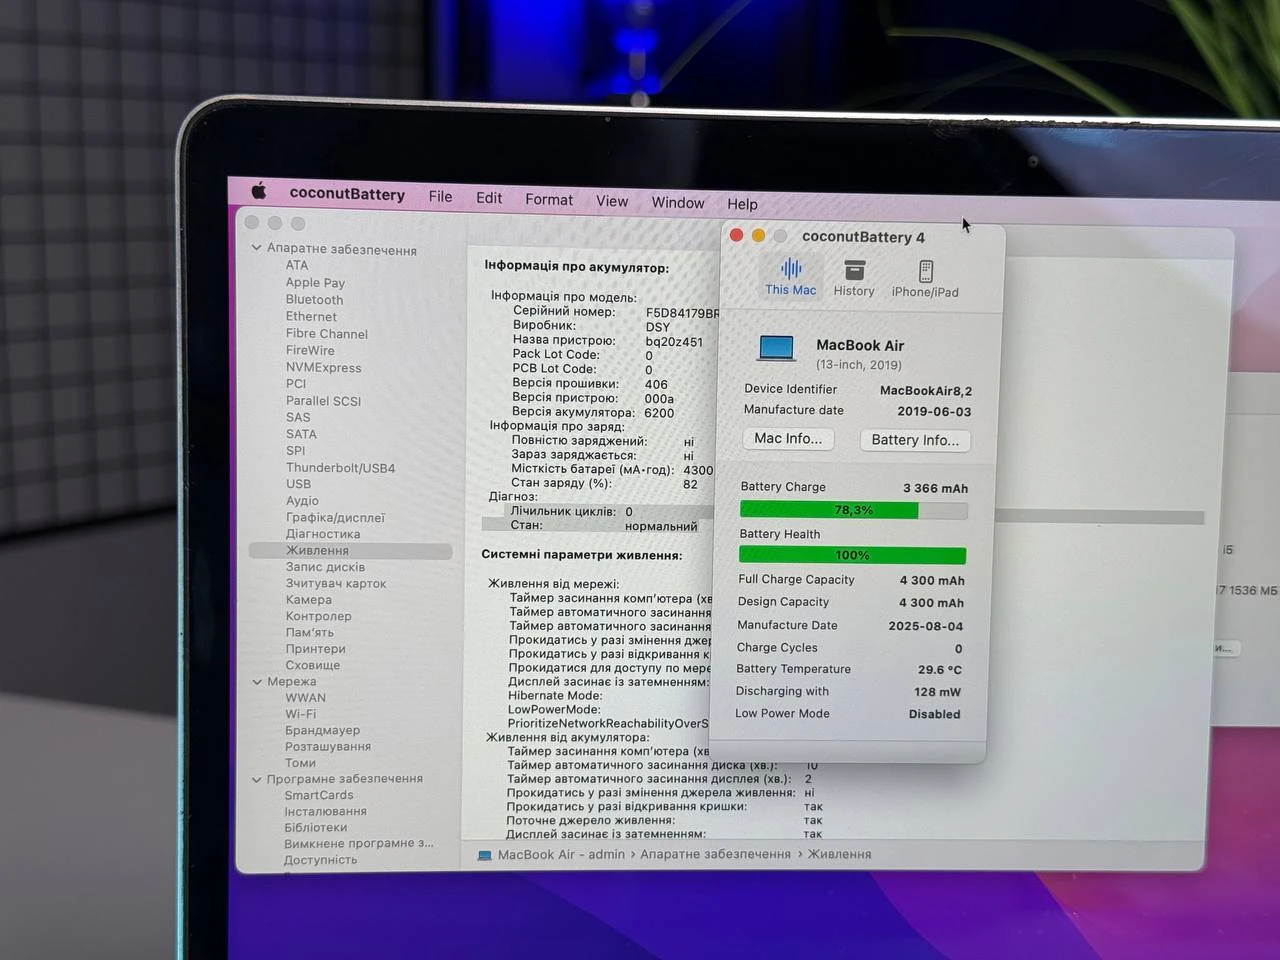Open the coconutBattery application menu
The image size is (1280, 960).
pos(347,194)
